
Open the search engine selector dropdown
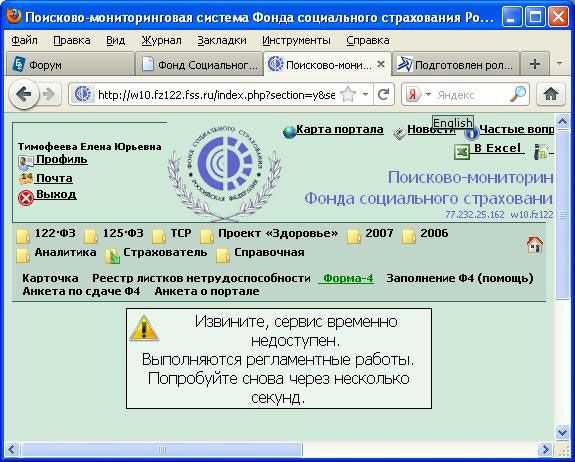click(428, 95)
